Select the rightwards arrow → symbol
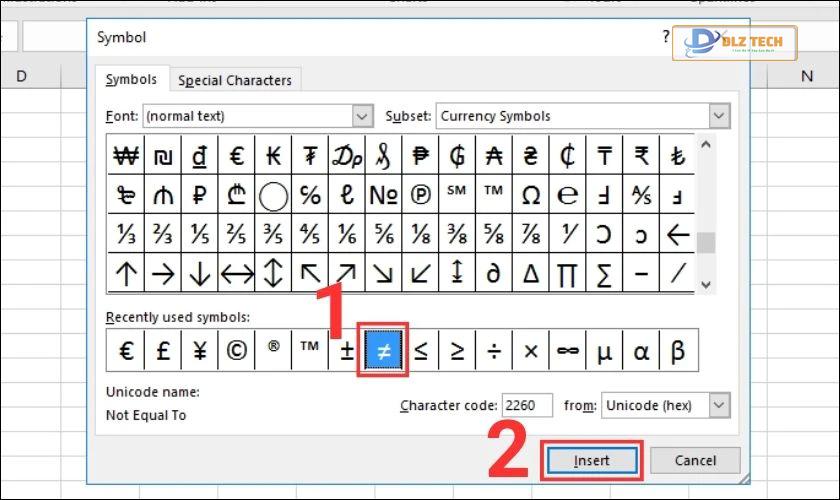Screen dimensions: 840x500 (163, 273)
